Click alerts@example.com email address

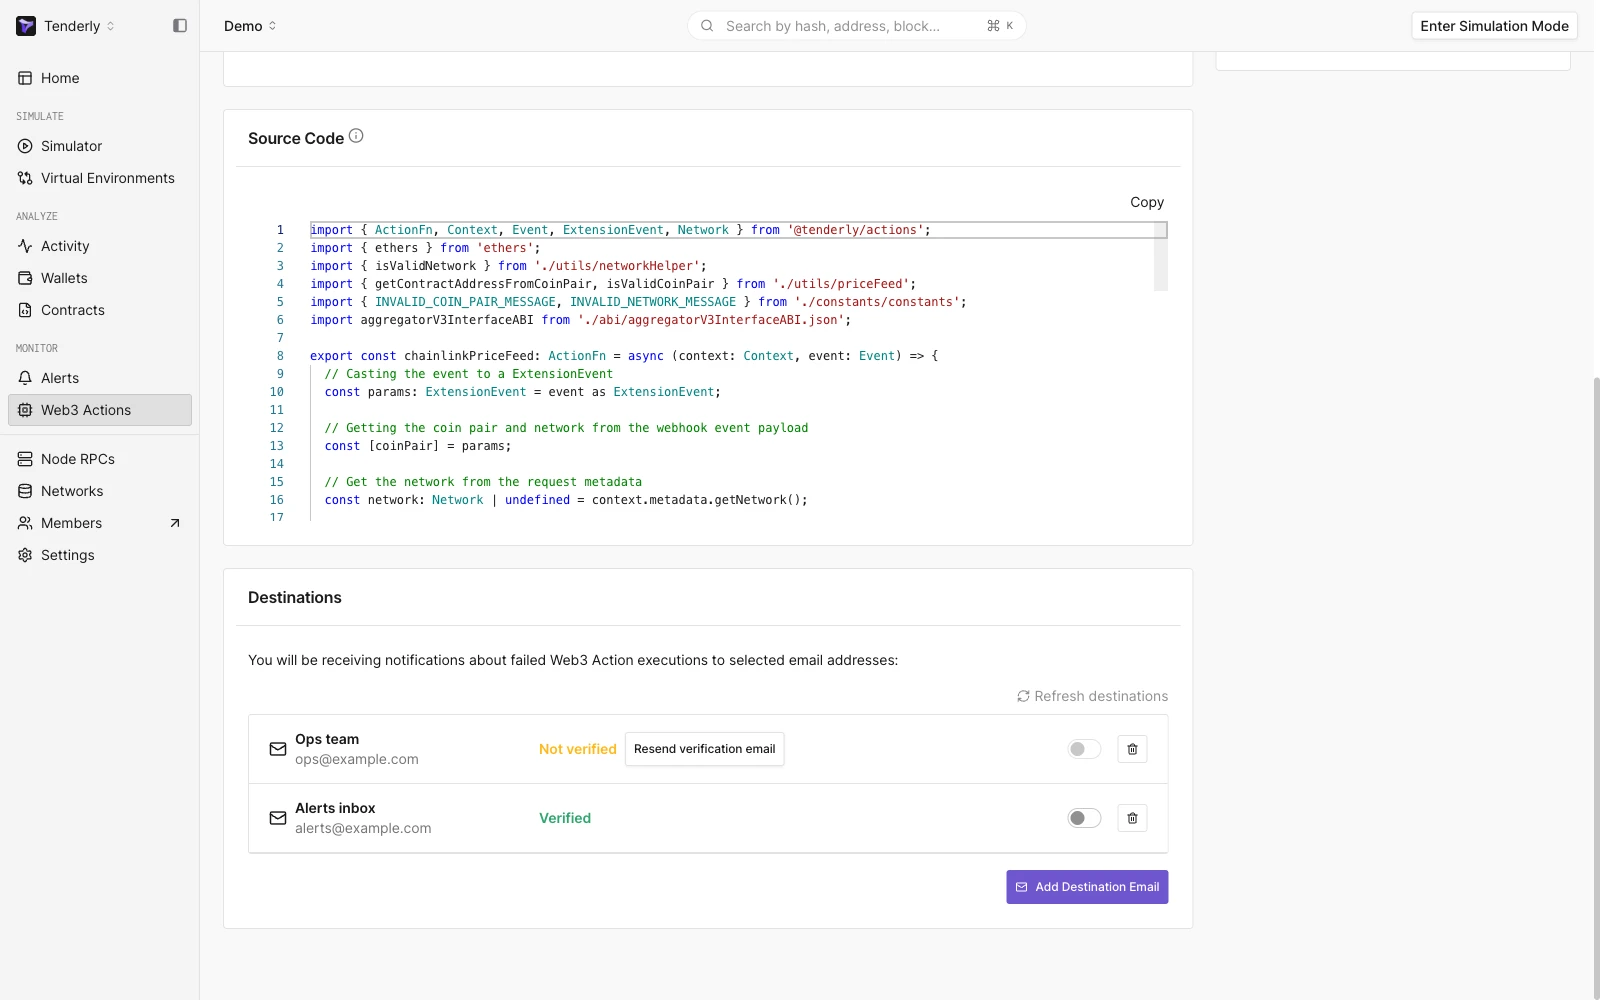tap(363, 828)
